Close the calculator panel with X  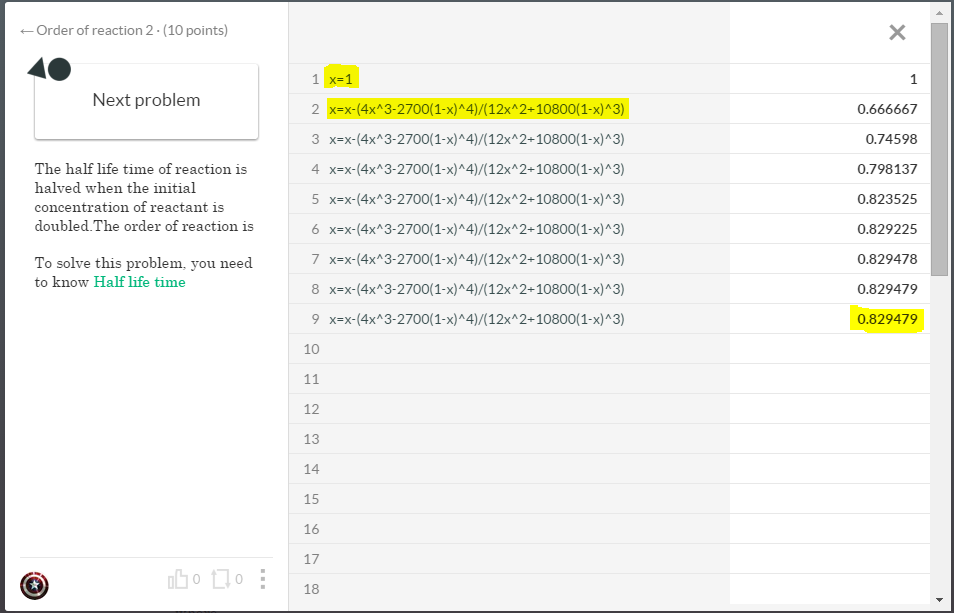897,32
